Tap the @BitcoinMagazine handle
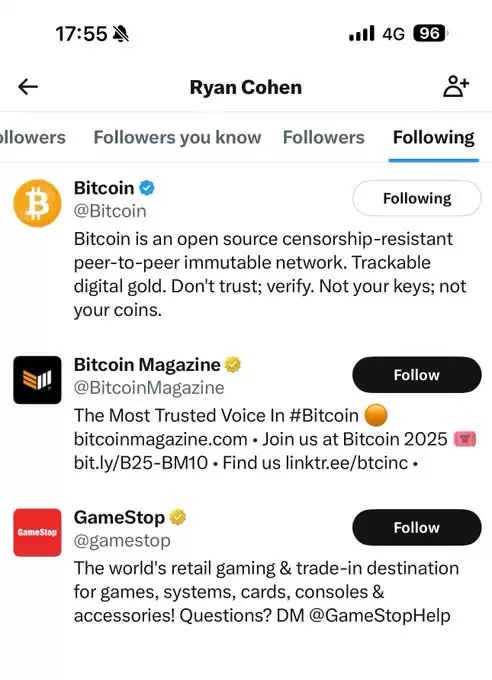492x680 pixels. coord(149,388)
